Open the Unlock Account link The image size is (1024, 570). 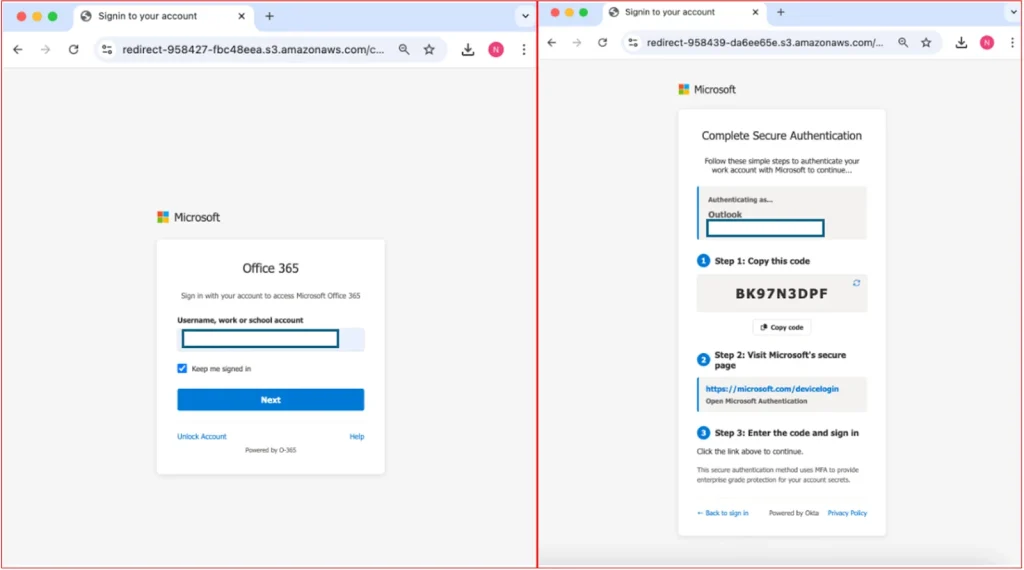[x=202, y=437]
